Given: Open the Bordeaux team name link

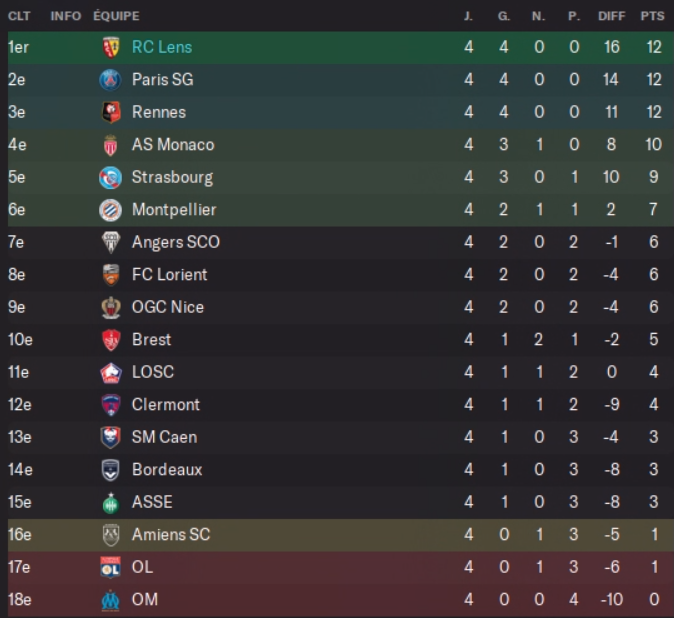Looking at the screenshot, I should click(x=167, y=470).
